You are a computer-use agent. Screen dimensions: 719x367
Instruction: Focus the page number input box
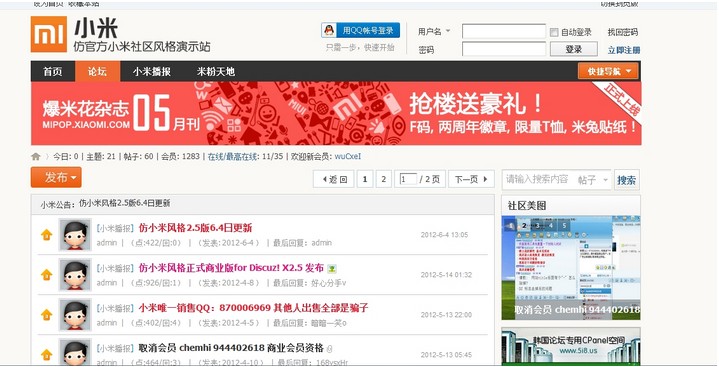(408, 179)
